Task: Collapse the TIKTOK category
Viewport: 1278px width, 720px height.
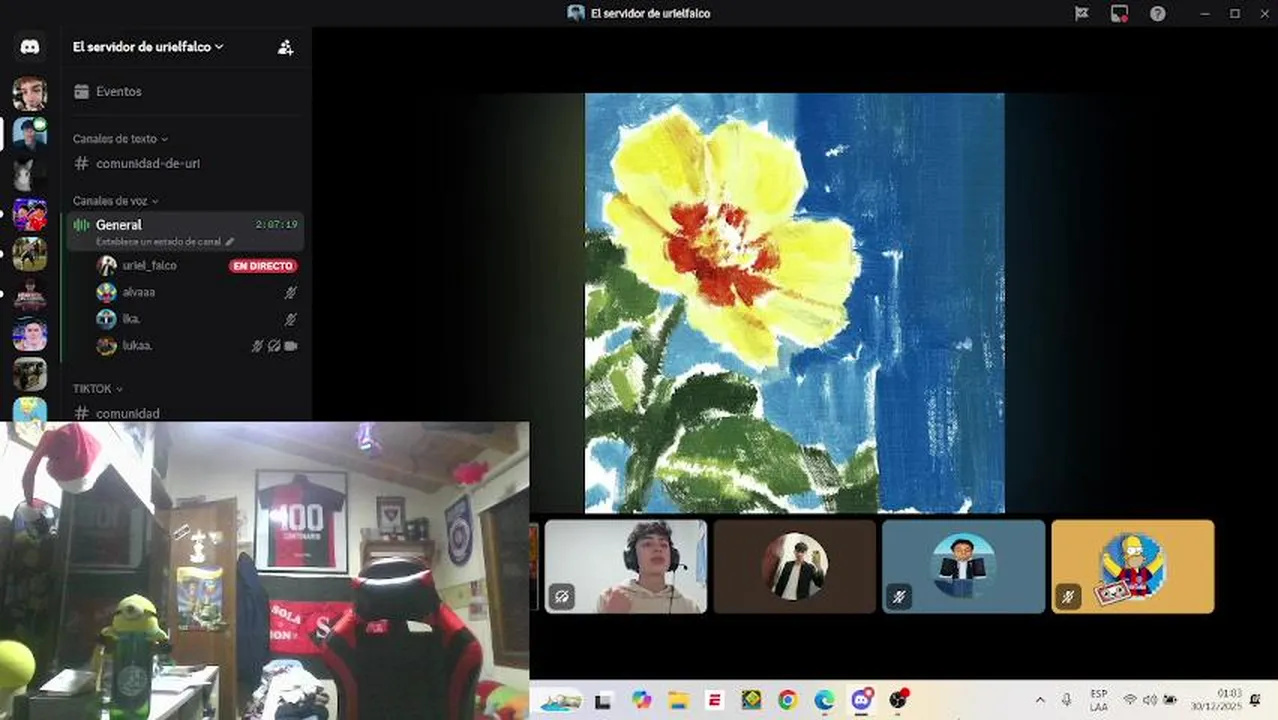Action: point(97,388)
